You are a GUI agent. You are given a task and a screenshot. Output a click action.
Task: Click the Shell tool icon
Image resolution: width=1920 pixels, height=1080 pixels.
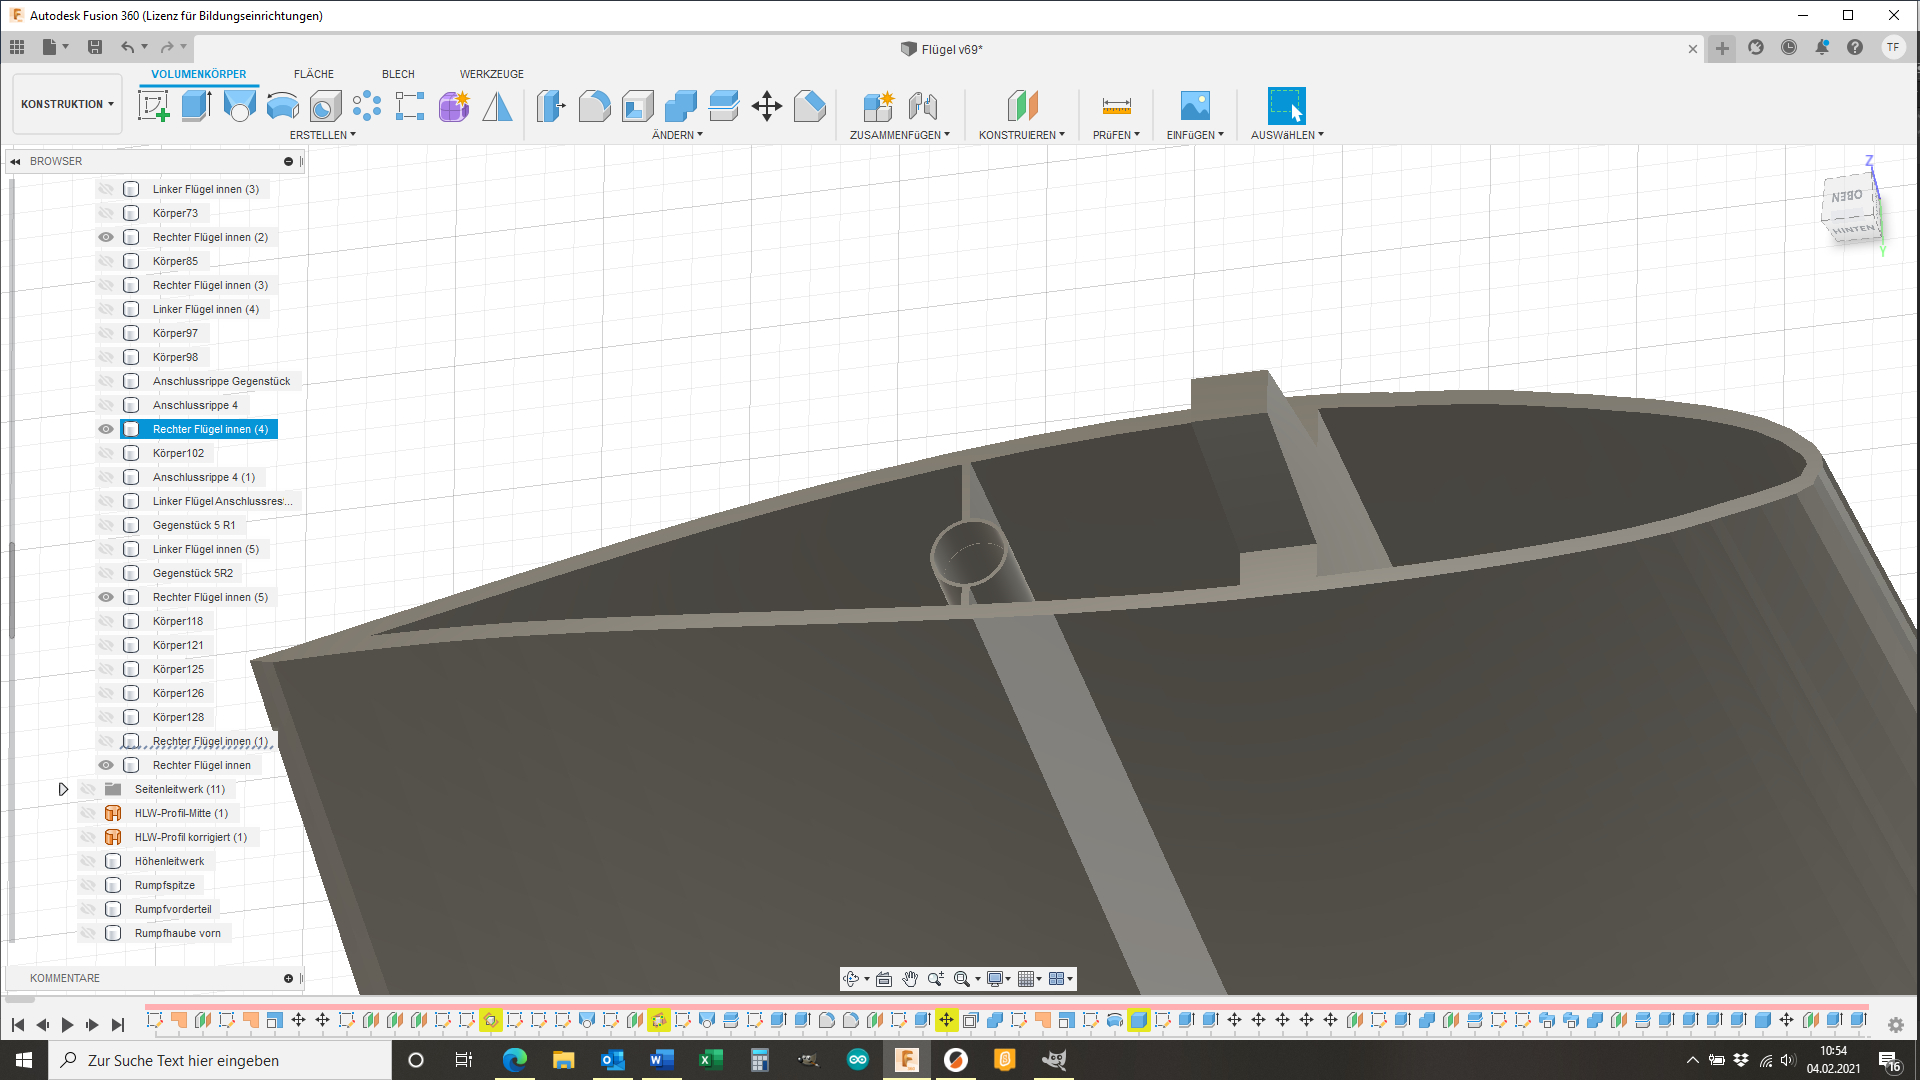click(x=637, y=106)
